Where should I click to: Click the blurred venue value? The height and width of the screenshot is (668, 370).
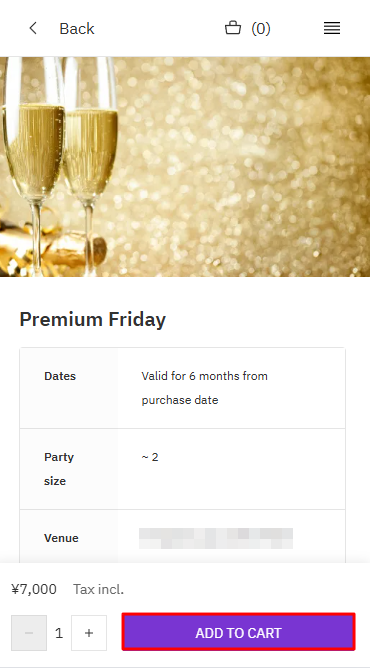(x=216, y=538)
